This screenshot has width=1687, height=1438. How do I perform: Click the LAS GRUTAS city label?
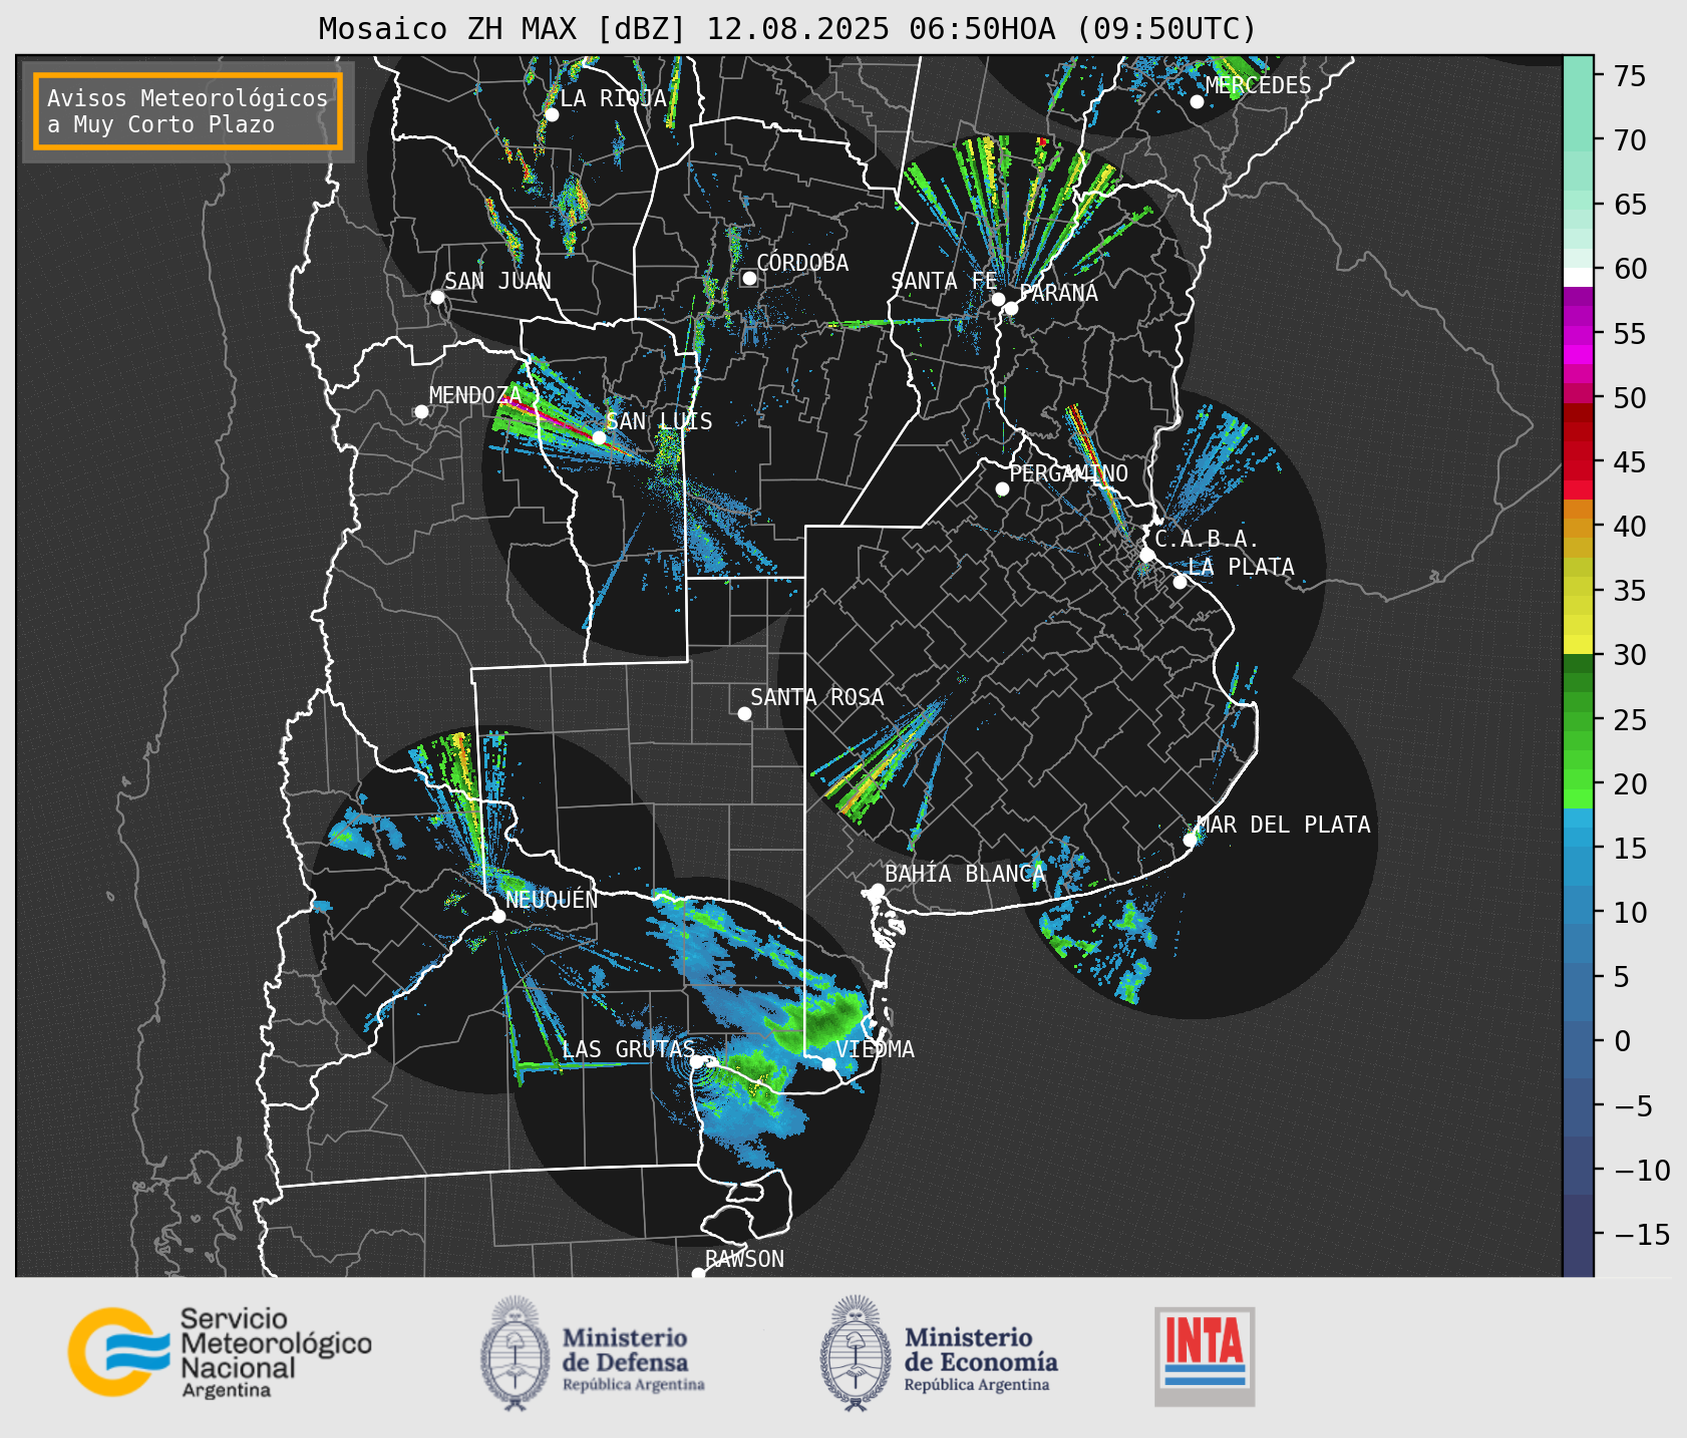tap(628, 1049)
